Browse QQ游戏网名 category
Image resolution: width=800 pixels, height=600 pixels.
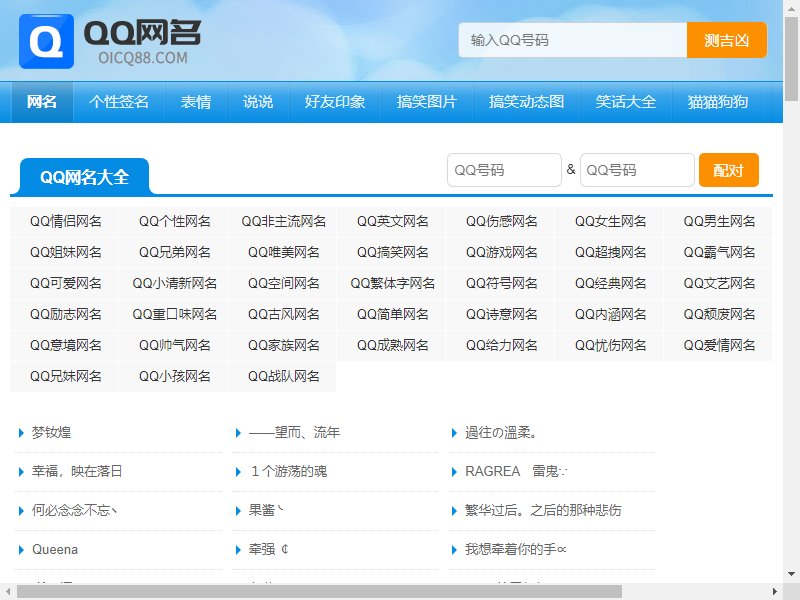pos(502,253)
